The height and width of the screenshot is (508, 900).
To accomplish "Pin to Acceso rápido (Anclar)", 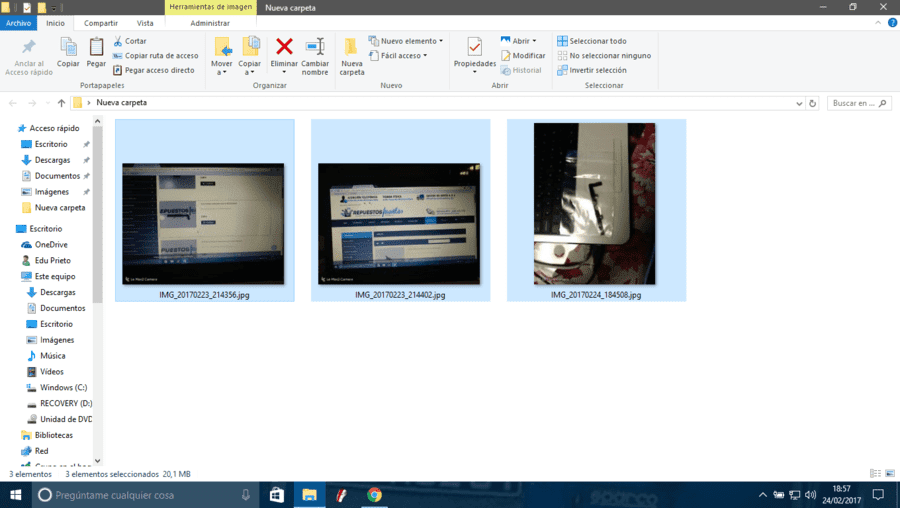I will click(x=29, y=57).
